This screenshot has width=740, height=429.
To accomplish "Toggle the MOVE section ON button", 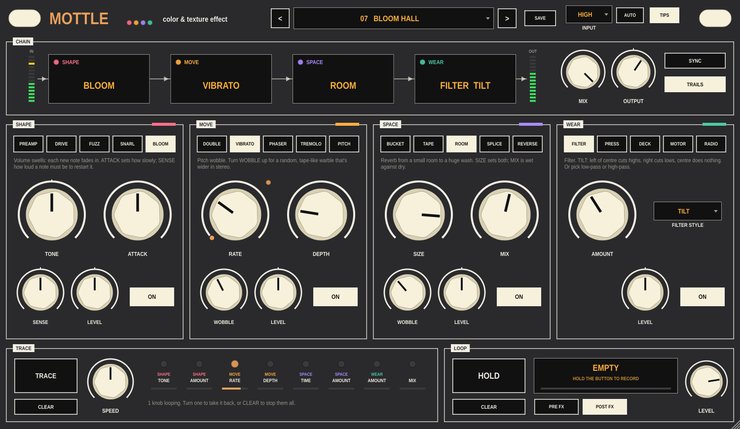I will [x=336, y=297].
